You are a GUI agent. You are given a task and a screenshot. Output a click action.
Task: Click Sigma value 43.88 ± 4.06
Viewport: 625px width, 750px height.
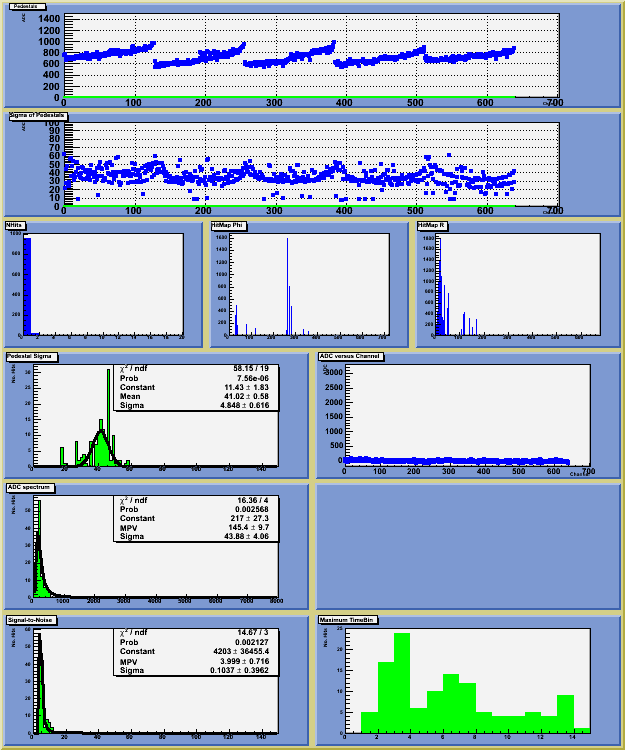(x=246, y=536)
